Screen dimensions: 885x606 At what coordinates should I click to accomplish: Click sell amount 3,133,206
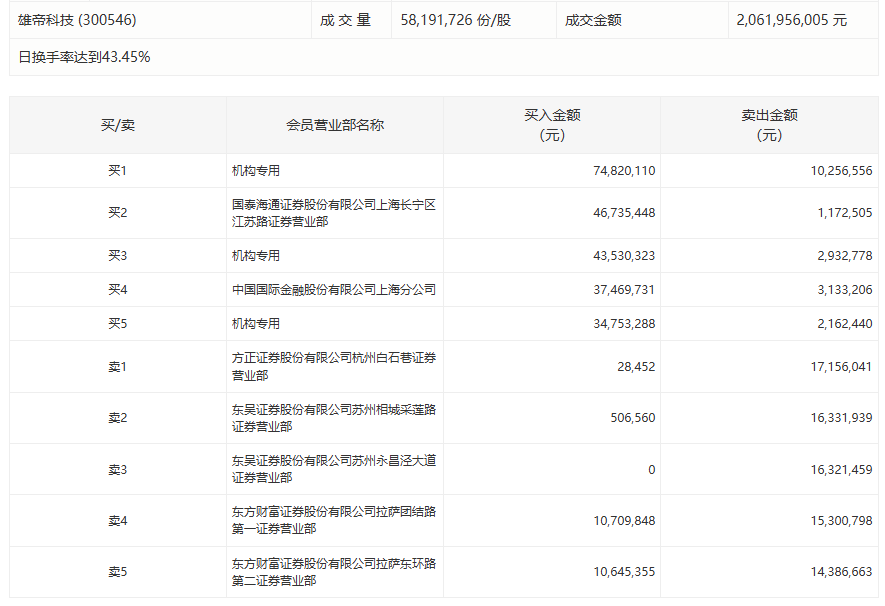tap(844, 289)
